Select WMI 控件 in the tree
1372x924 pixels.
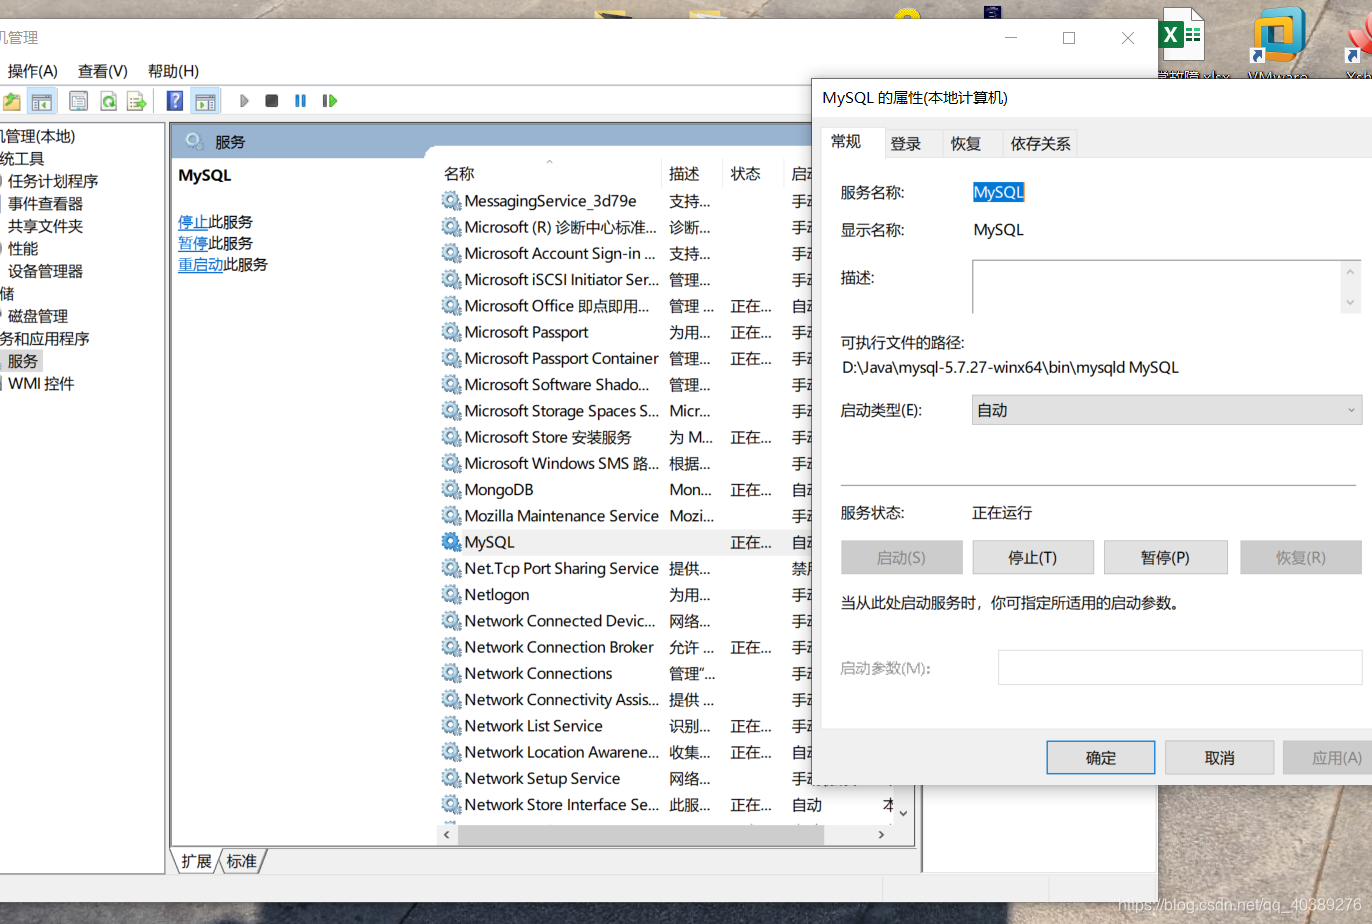(x=41, y=384)
